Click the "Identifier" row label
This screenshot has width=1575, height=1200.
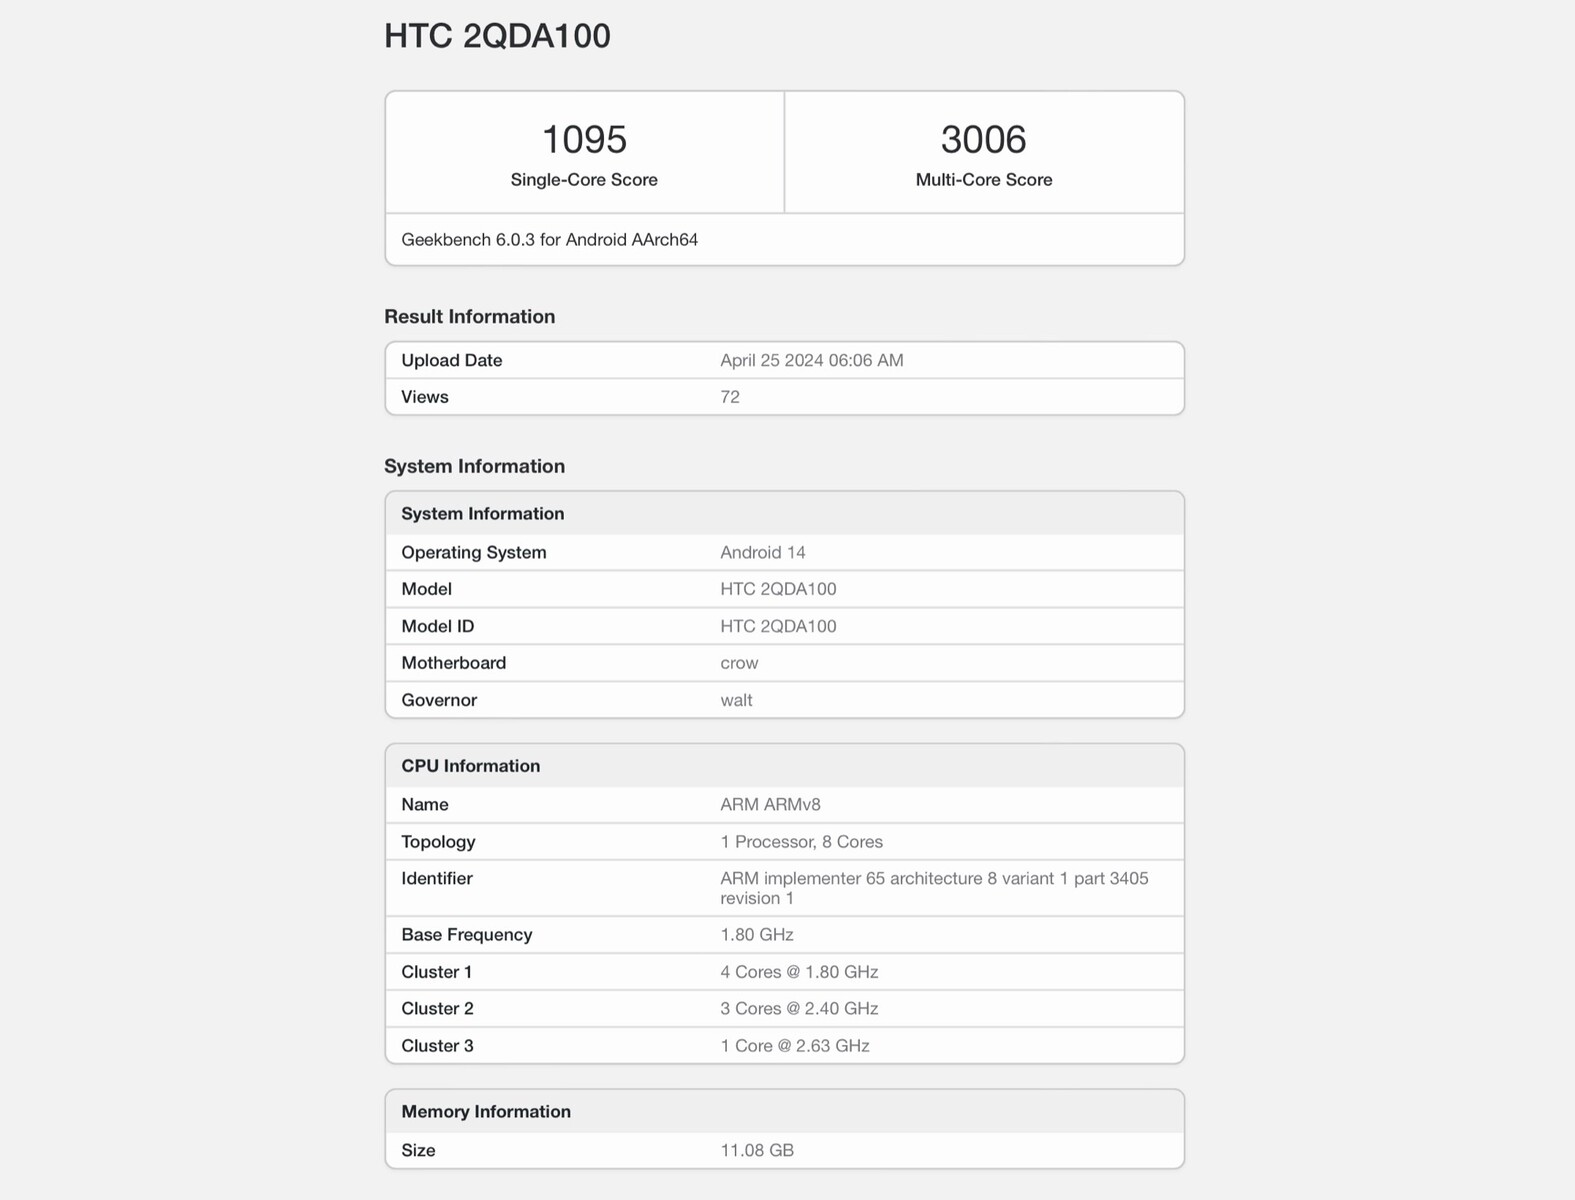tap(437, 878)
